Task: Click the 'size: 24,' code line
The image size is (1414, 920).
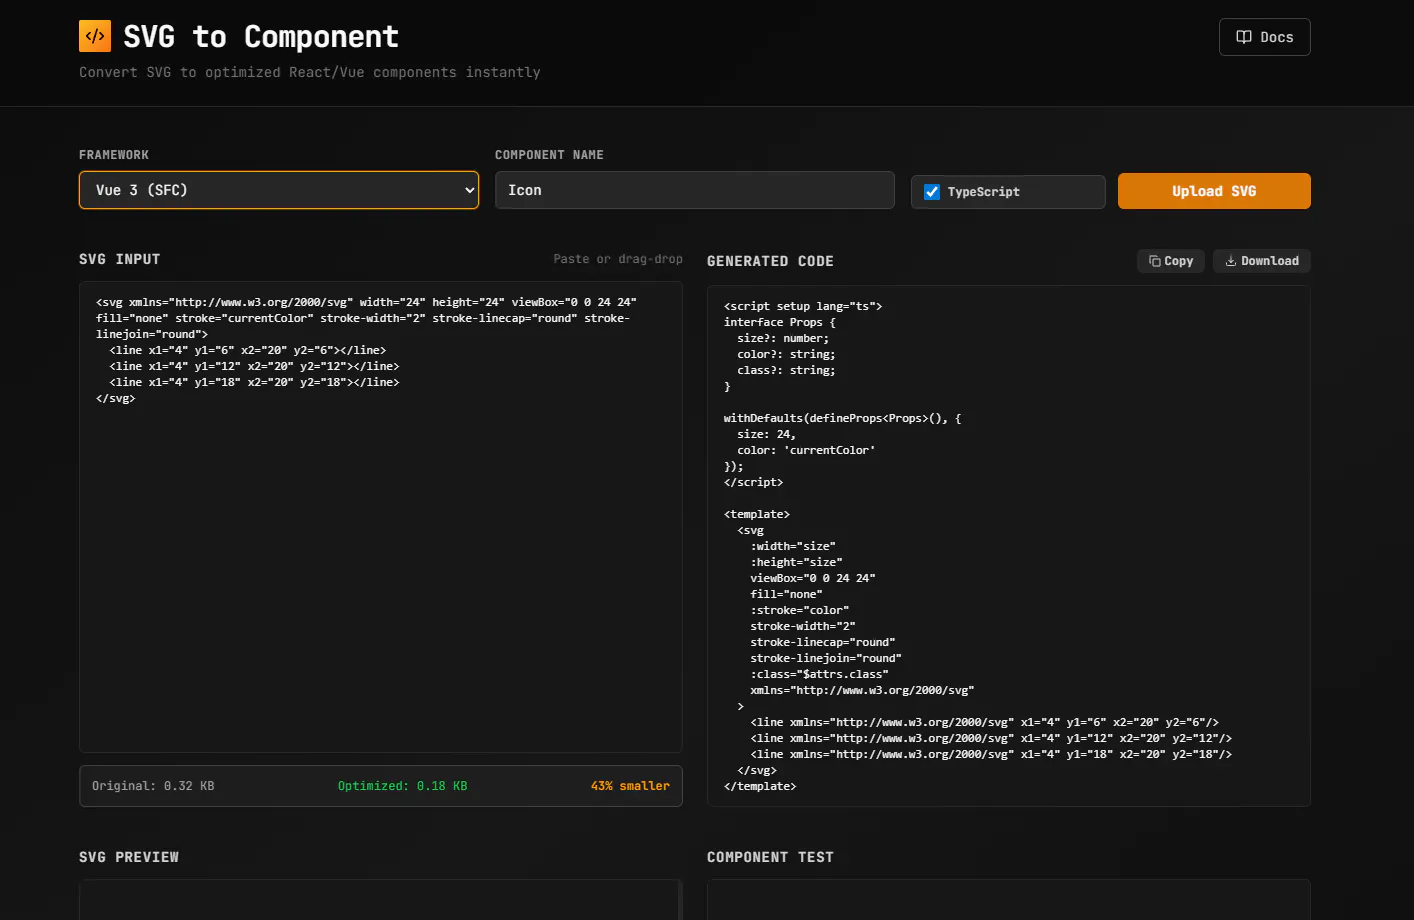Action: click(766, 434)
